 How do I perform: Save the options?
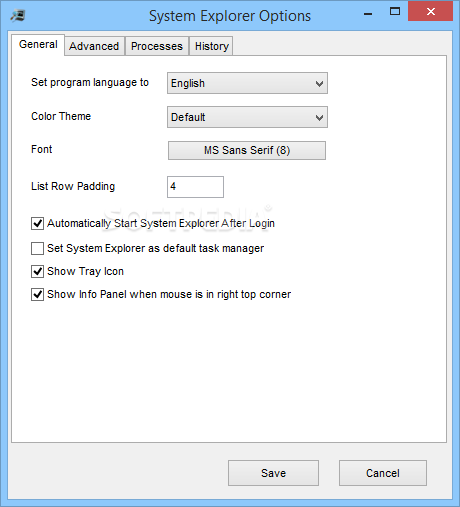coord(273,473)
